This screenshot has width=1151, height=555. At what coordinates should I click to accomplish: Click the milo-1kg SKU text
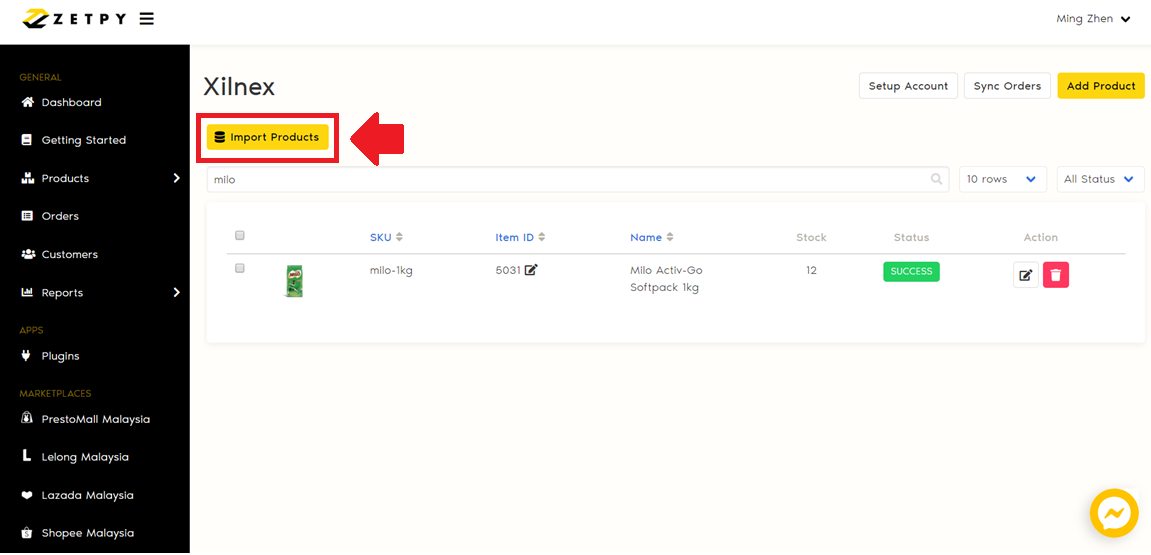click(x=391, y=270)
